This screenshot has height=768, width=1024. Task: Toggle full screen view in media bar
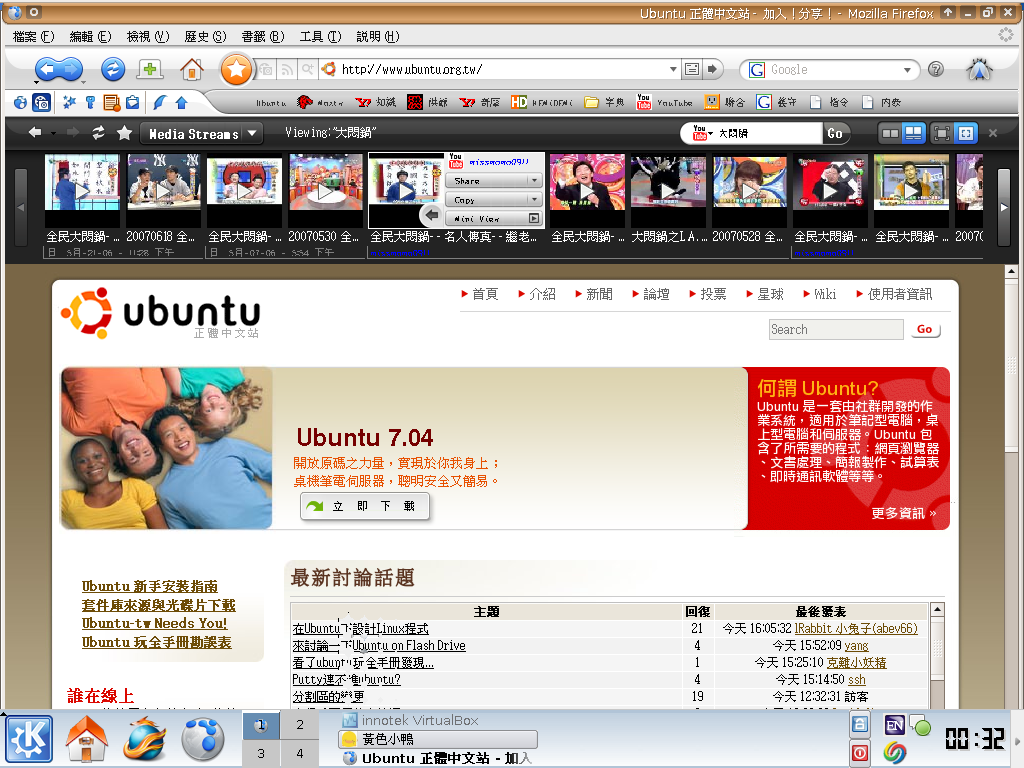coord(942,134)
